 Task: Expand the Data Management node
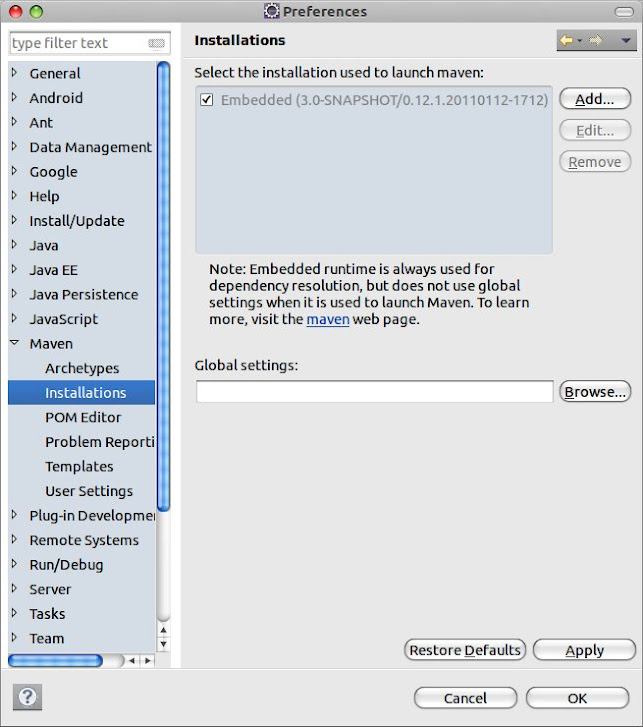[x=14, y=147]
